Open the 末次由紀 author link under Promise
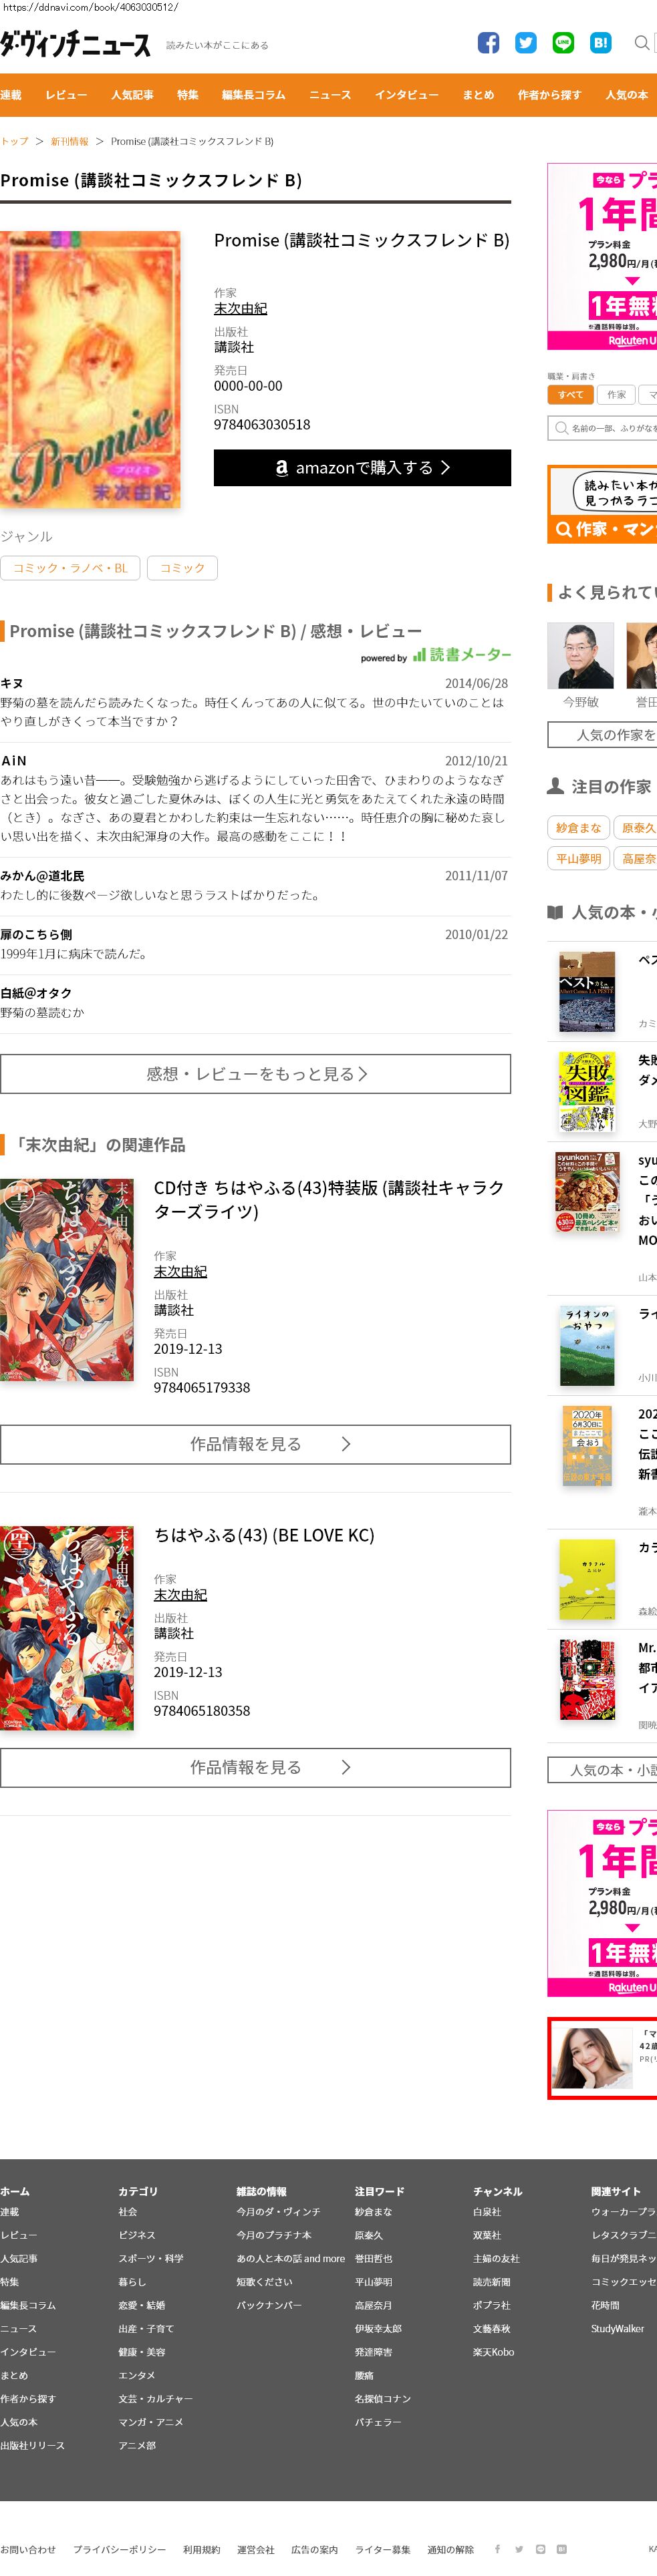Screen dimensions: 657x2576 (240, 309)
